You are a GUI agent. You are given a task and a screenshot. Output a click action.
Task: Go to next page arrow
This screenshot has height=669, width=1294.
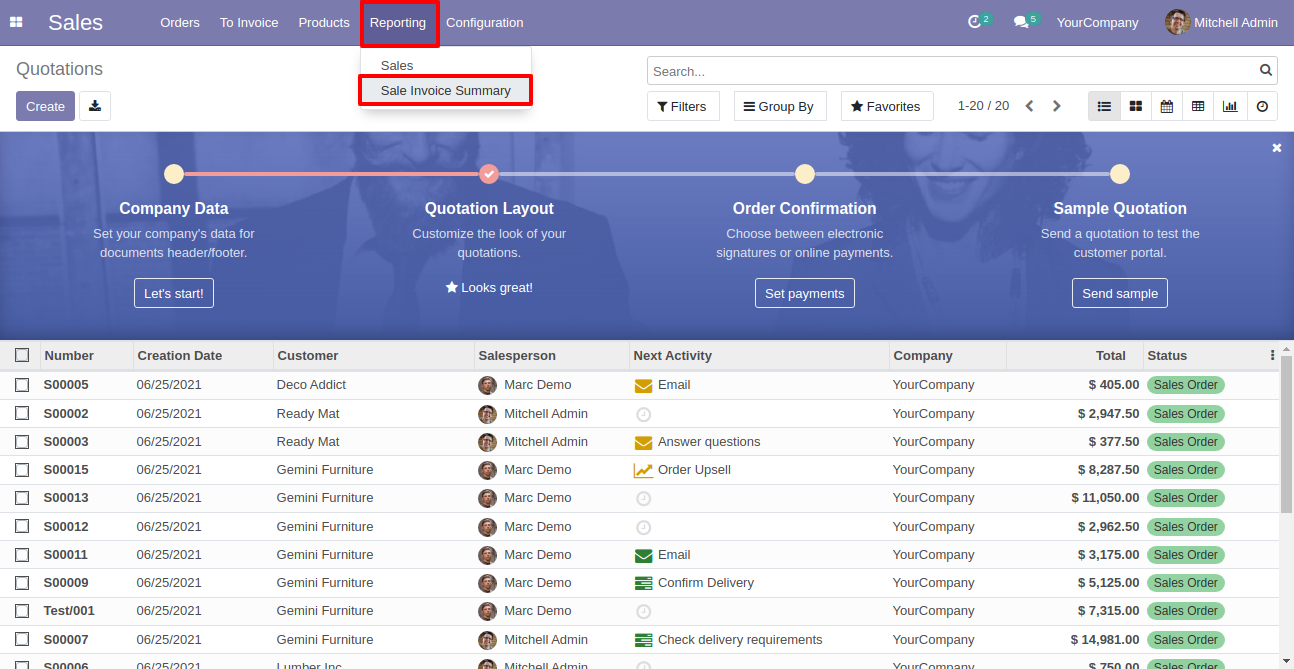click(x=1056, y=106)
